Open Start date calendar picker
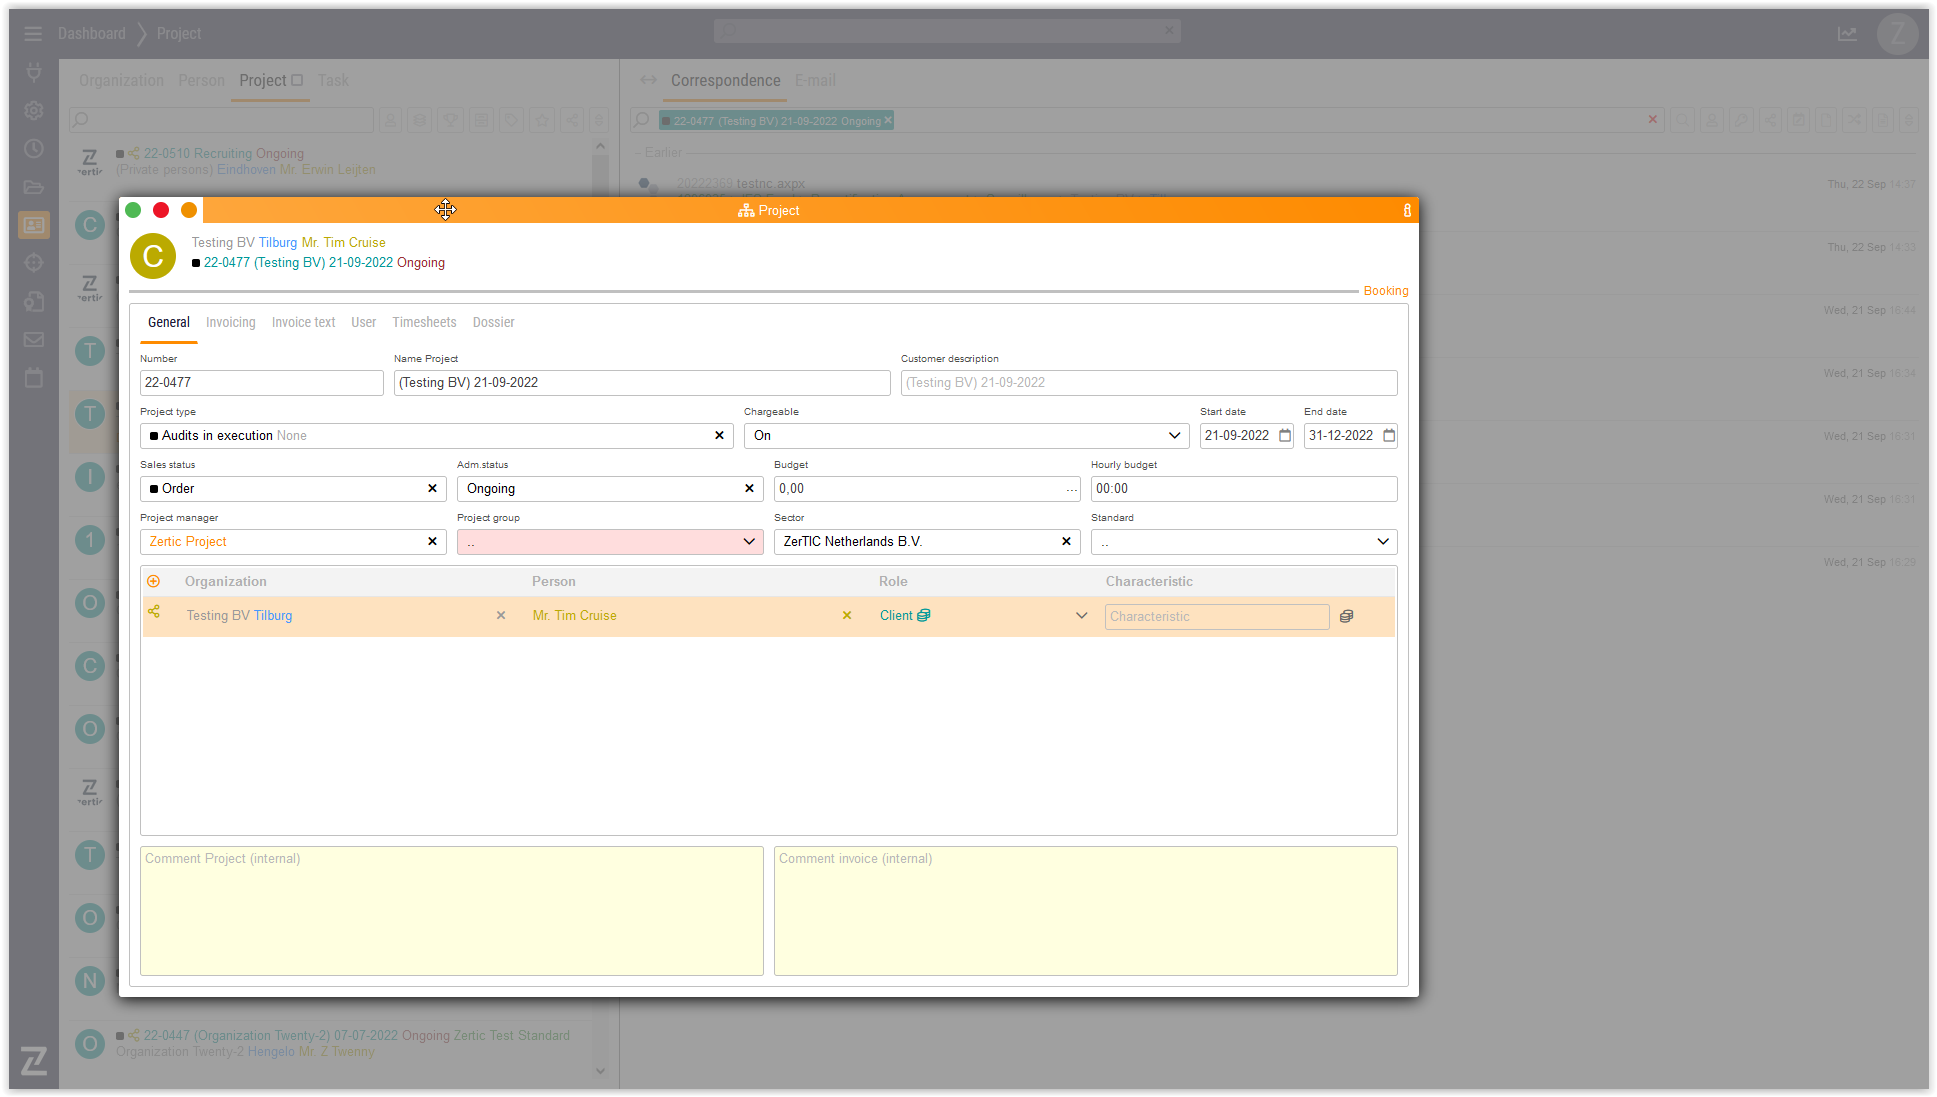The height and width of the screenshot is (1097, 1937). [1285, 436]
